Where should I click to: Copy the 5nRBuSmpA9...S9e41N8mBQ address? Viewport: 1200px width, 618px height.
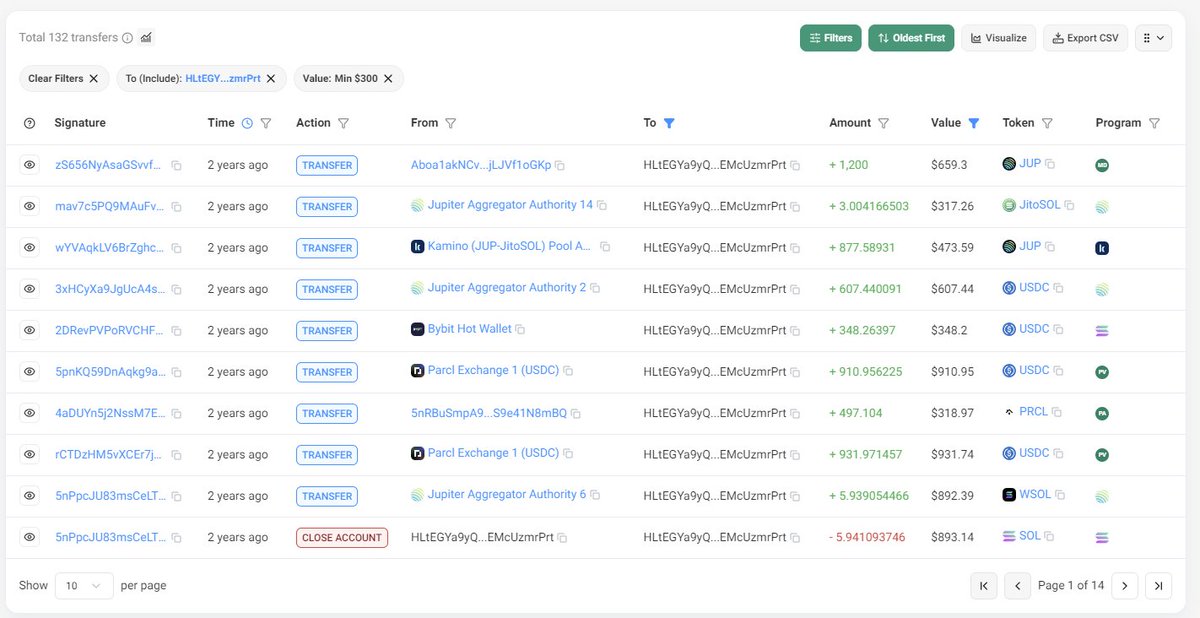[576, 413]
